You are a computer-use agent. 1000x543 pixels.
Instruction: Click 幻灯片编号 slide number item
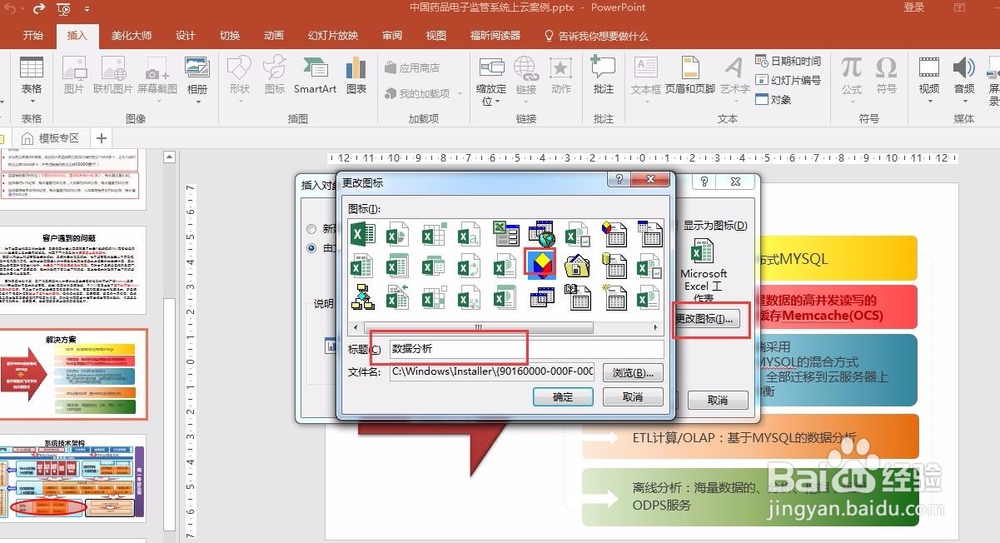point(788,80)
